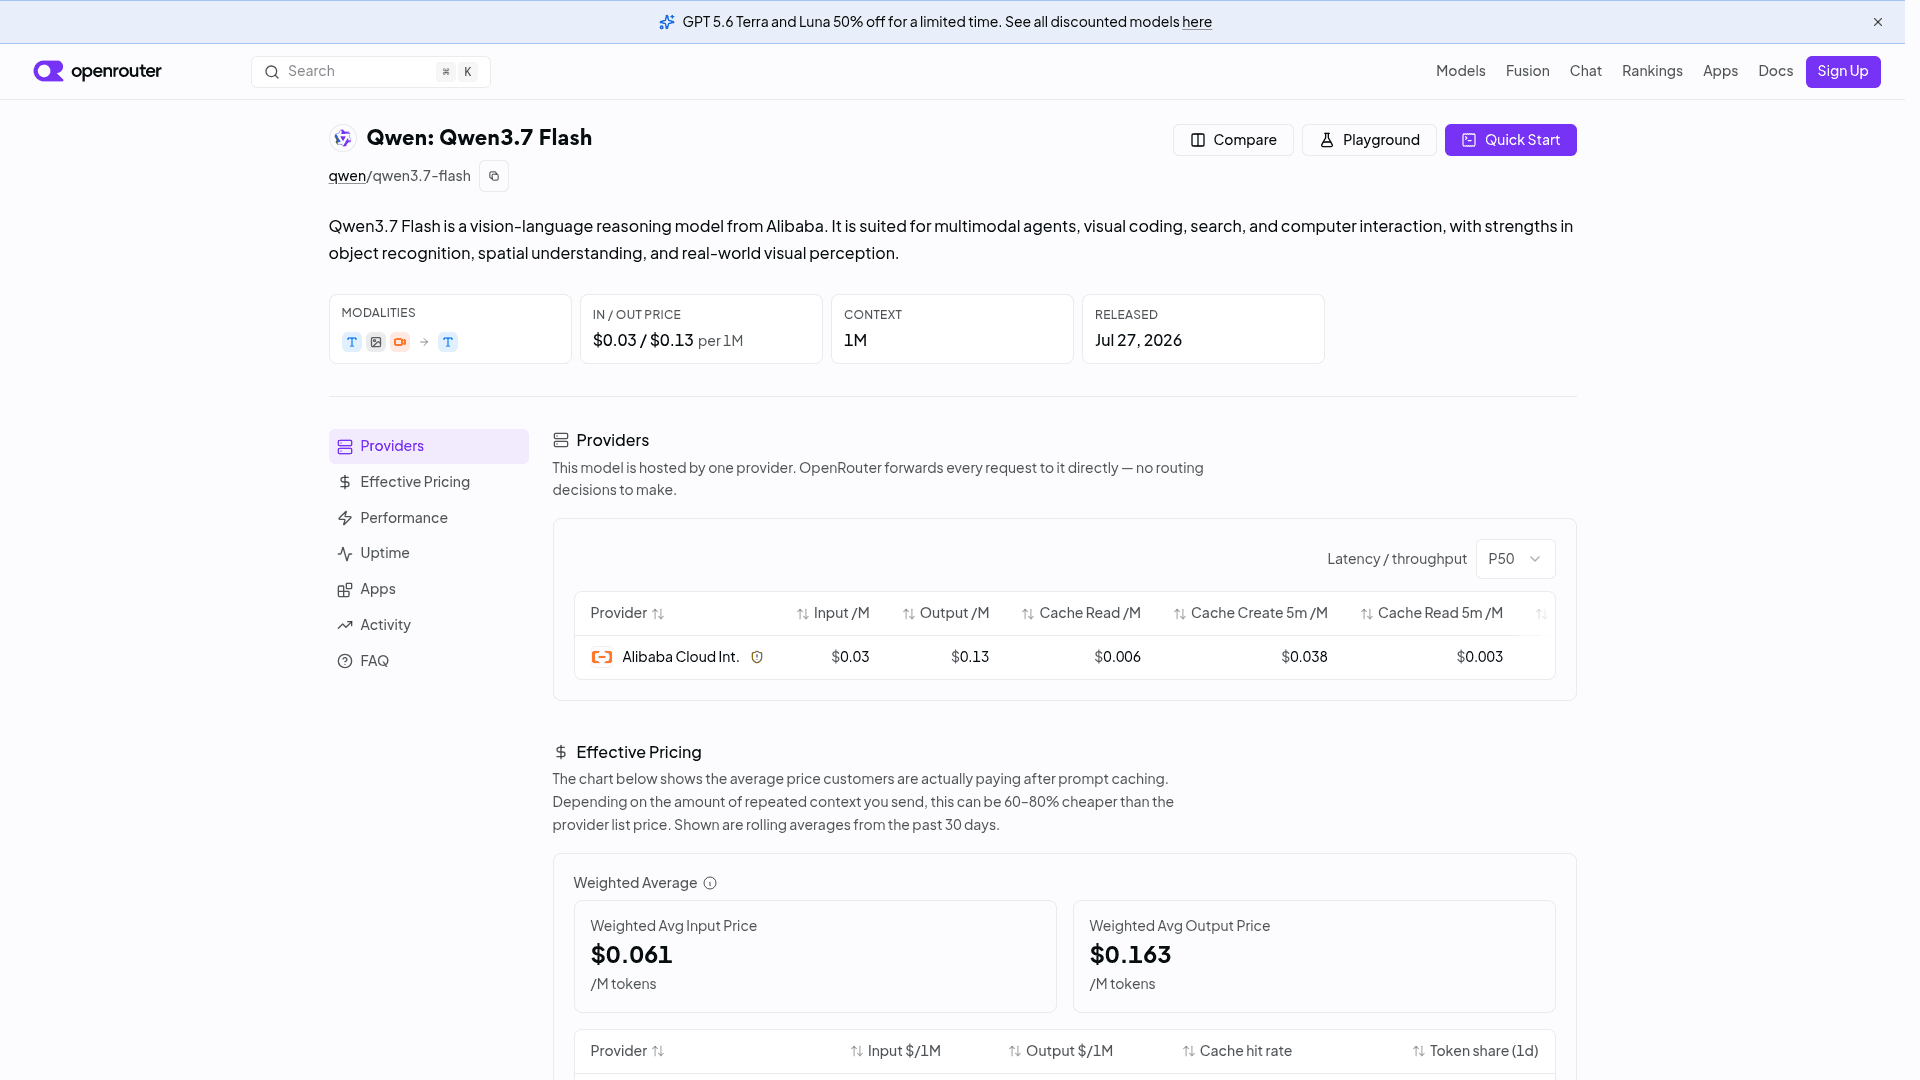Click the Weighted Avg Output Price $0.163
Viewport: 1920px width, 1080px height.
[x=1130, y=955]
